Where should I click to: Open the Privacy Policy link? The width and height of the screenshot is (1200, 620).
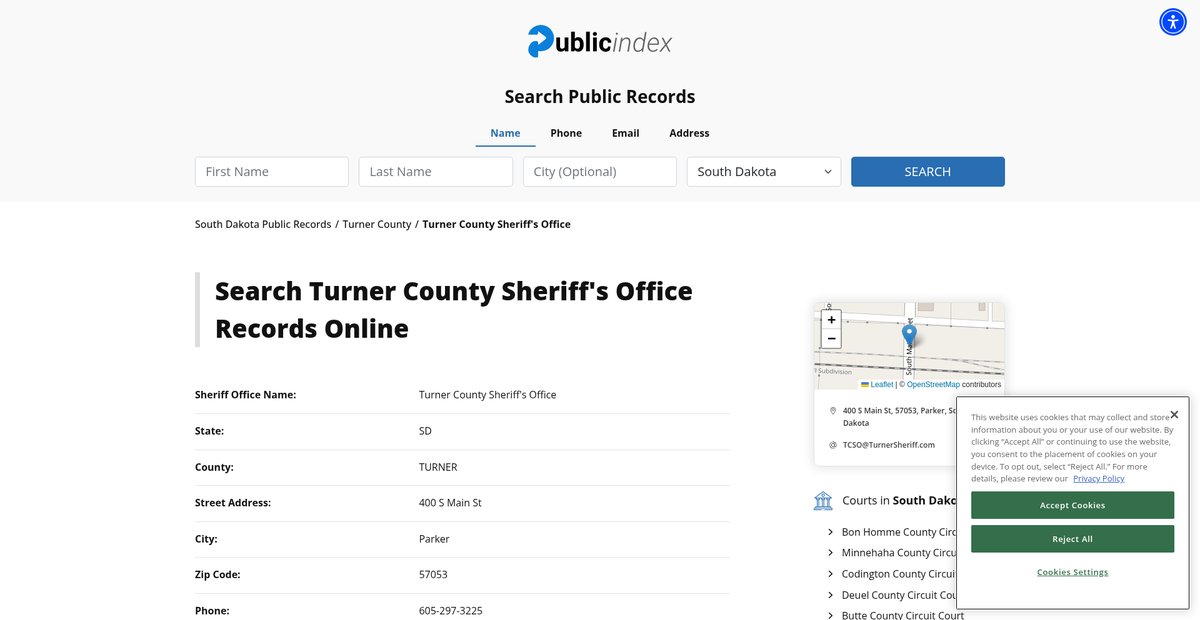click(x=1098, y=479)
